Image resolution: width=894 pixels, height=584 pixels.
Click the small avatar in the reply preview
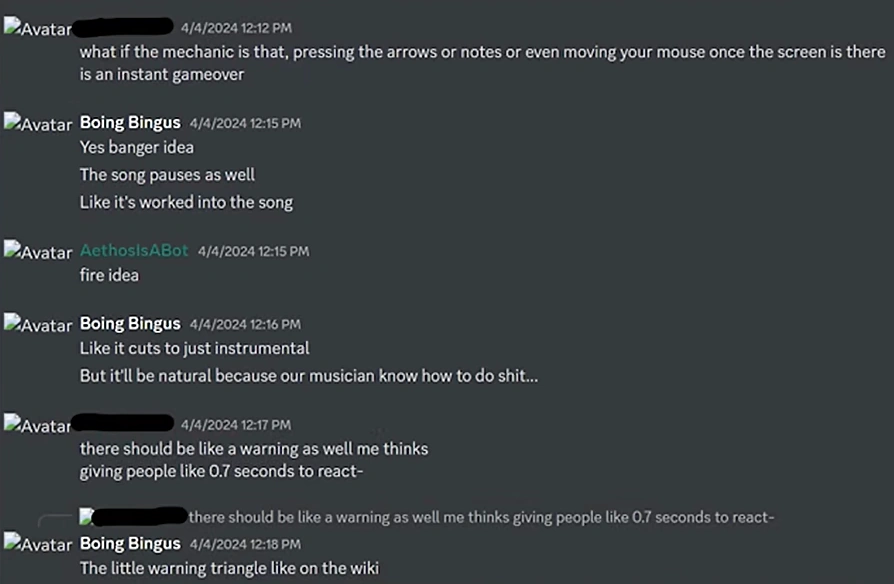pos(86,517)
